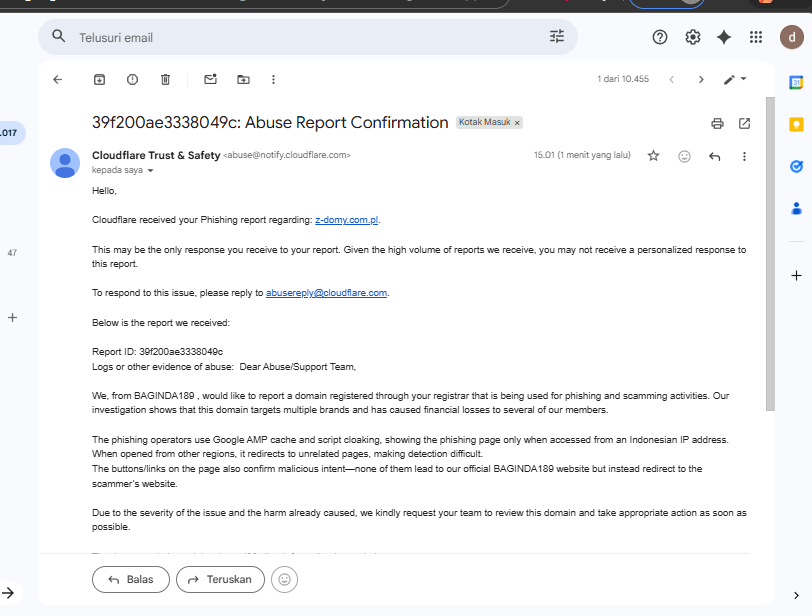The height and width of the screenshot is (616, 812).
Task: Open the Google apps grid
Action: (756, 37)
